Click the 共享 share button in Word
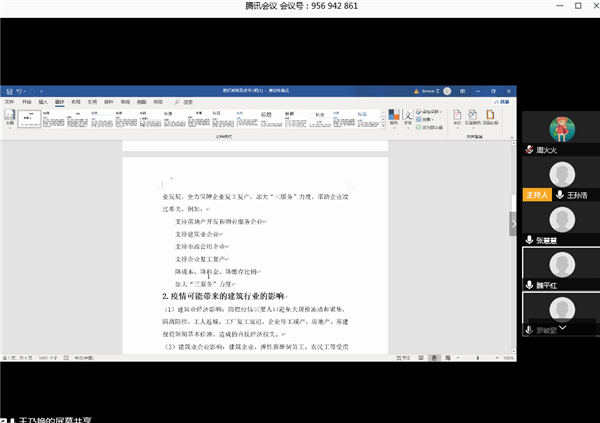The image size is (600, 423). pos(502,102)
